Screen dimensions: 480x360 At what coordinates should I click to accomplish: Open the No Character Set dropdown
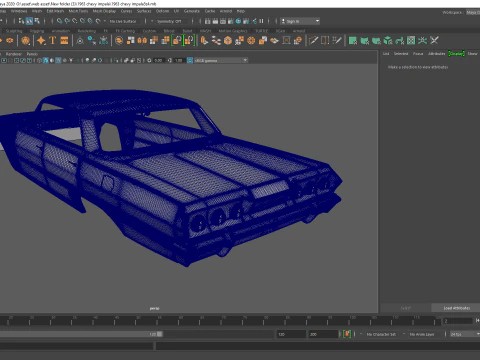(381, 334)
